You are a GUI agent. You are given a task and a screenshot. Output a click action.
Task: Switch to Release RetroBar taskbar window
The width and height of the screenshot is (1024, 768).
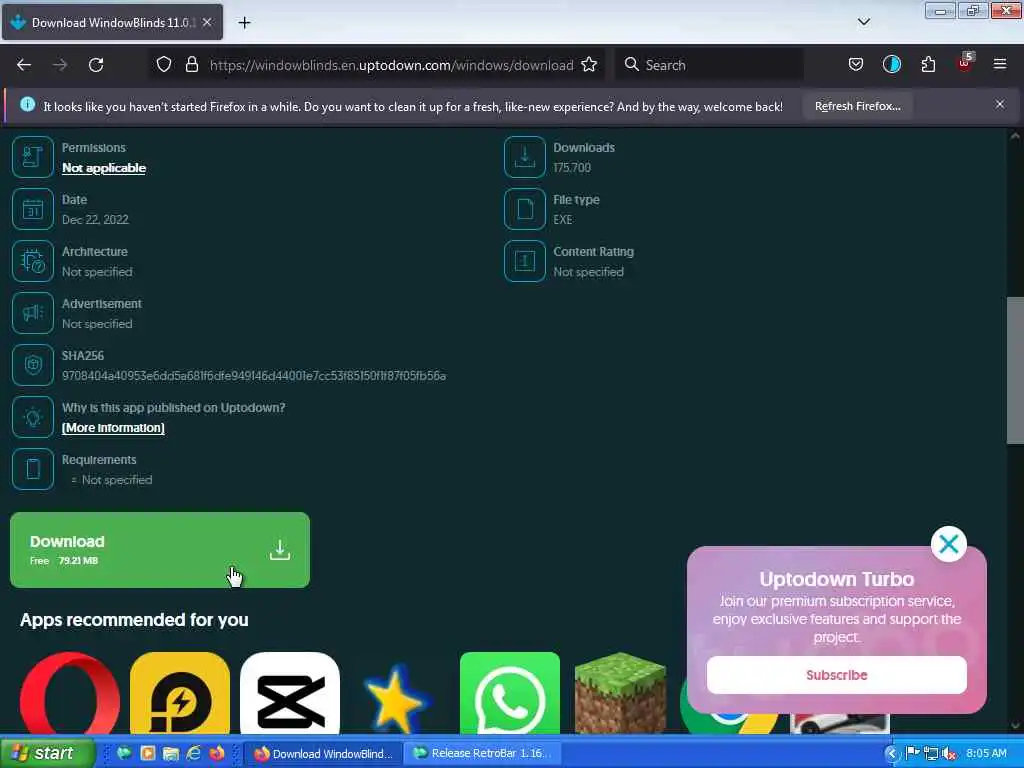pos(482,753)
